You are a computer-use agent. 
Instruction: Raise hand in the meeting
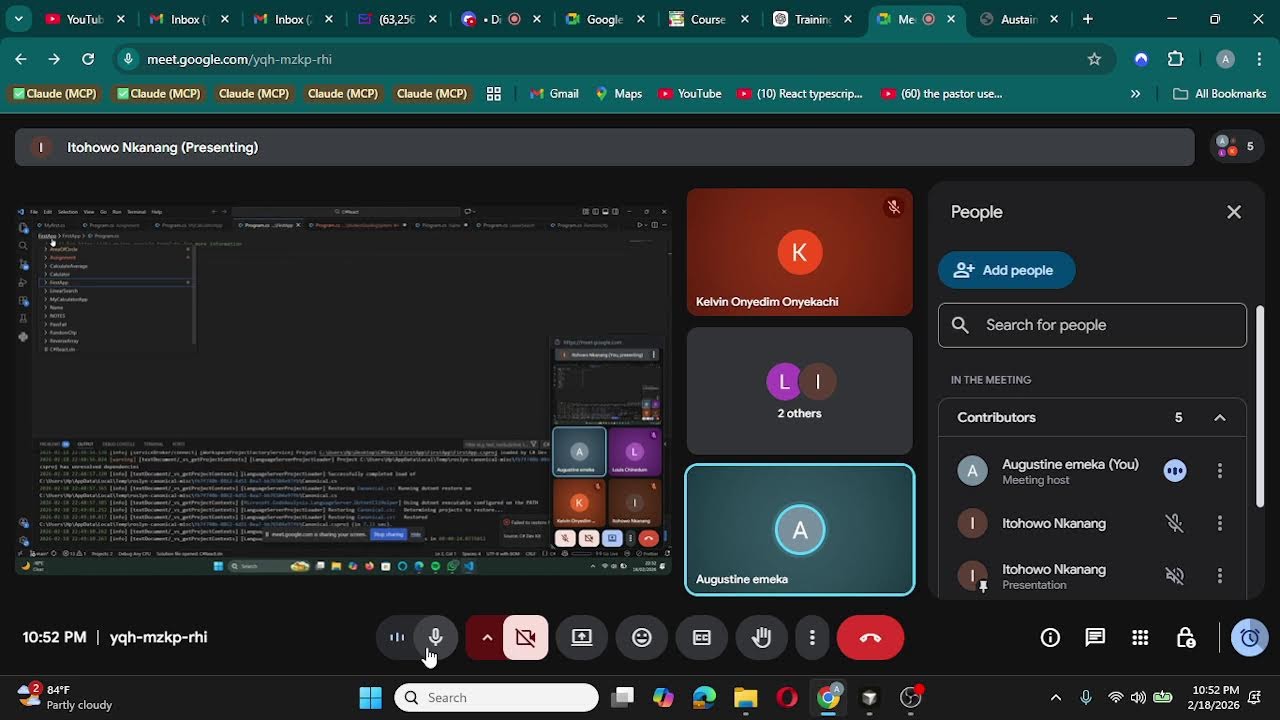pyautogui.click(x=762, y=637)
